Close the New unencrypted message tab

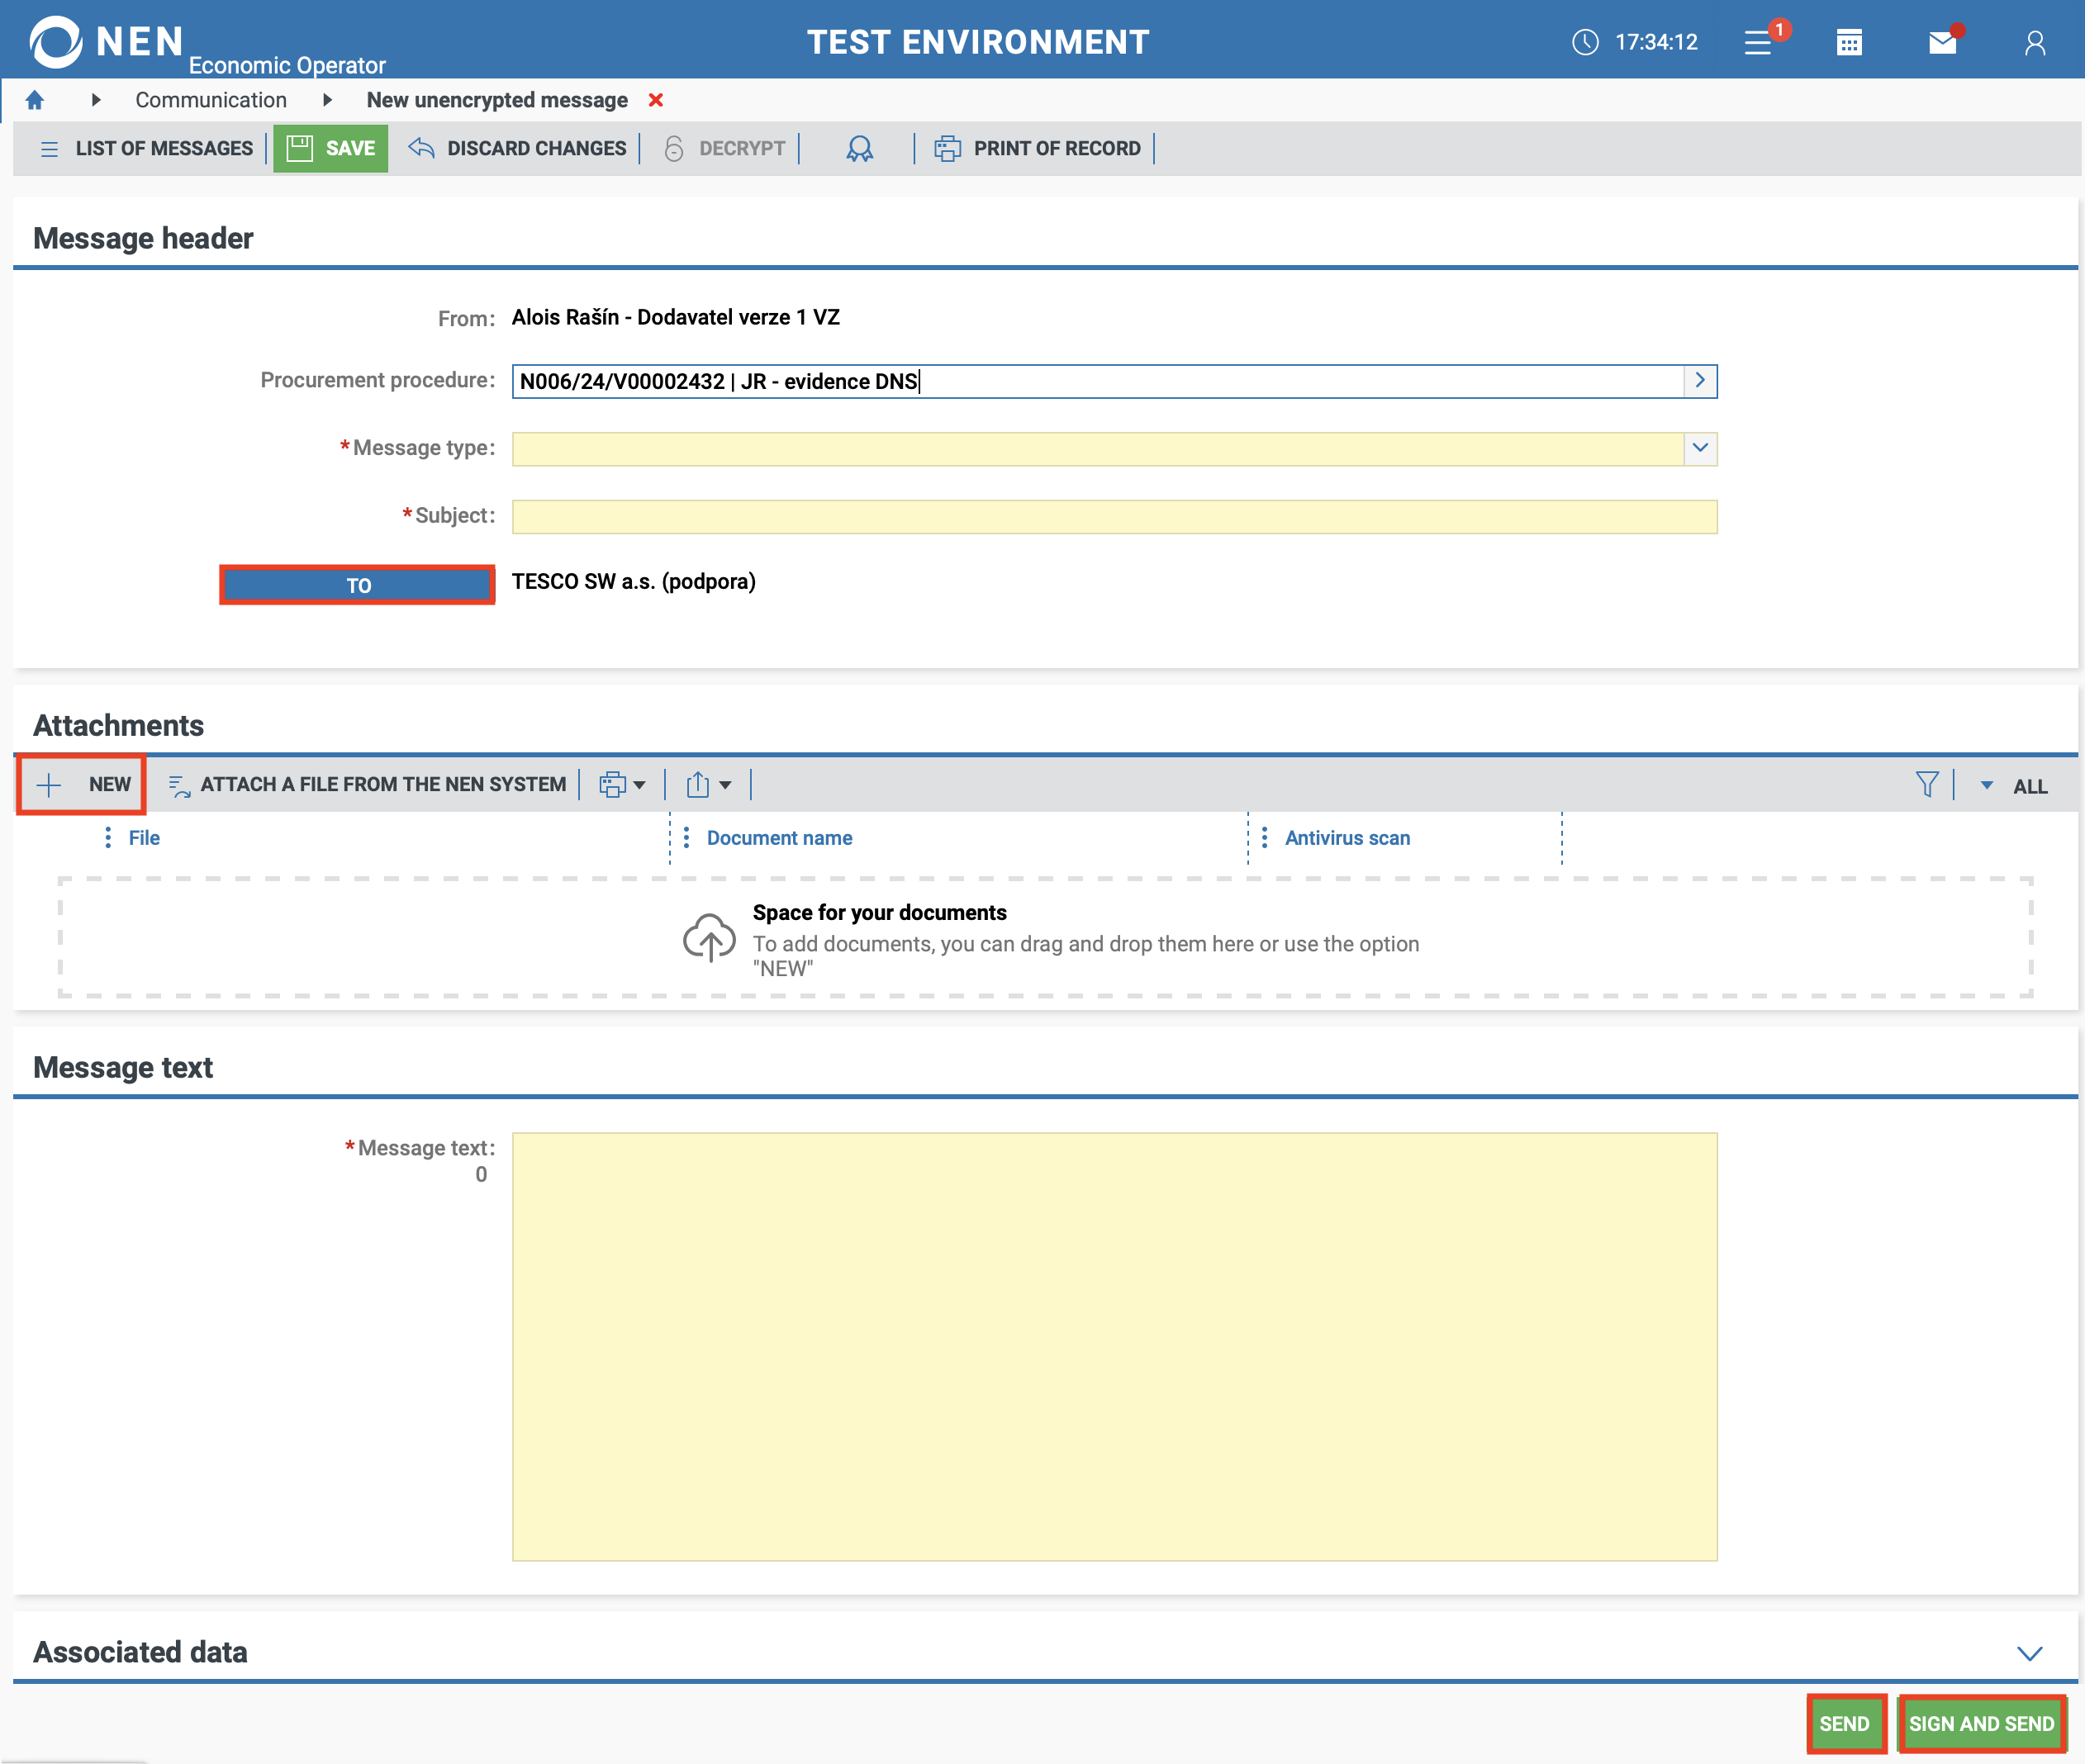(x=656, y=100)
